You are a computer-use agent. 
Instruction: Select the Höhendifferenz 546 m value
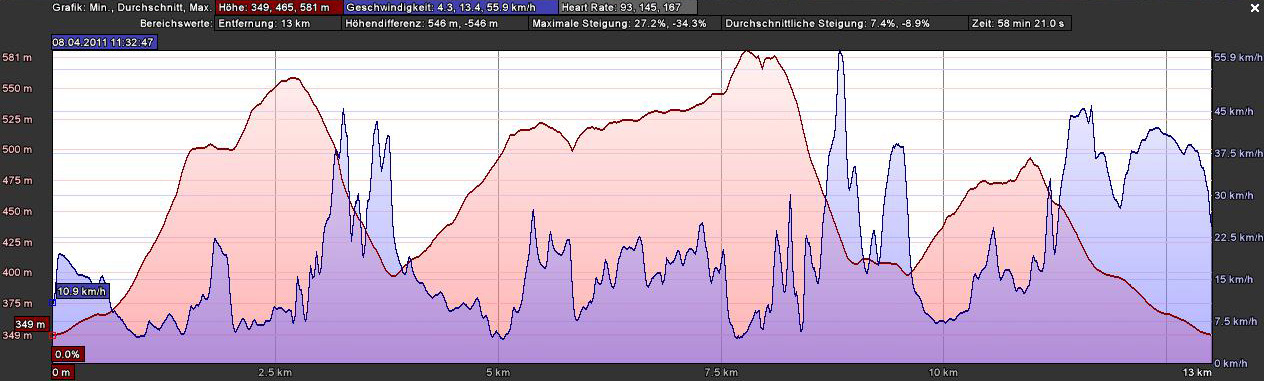pos(435,22)
